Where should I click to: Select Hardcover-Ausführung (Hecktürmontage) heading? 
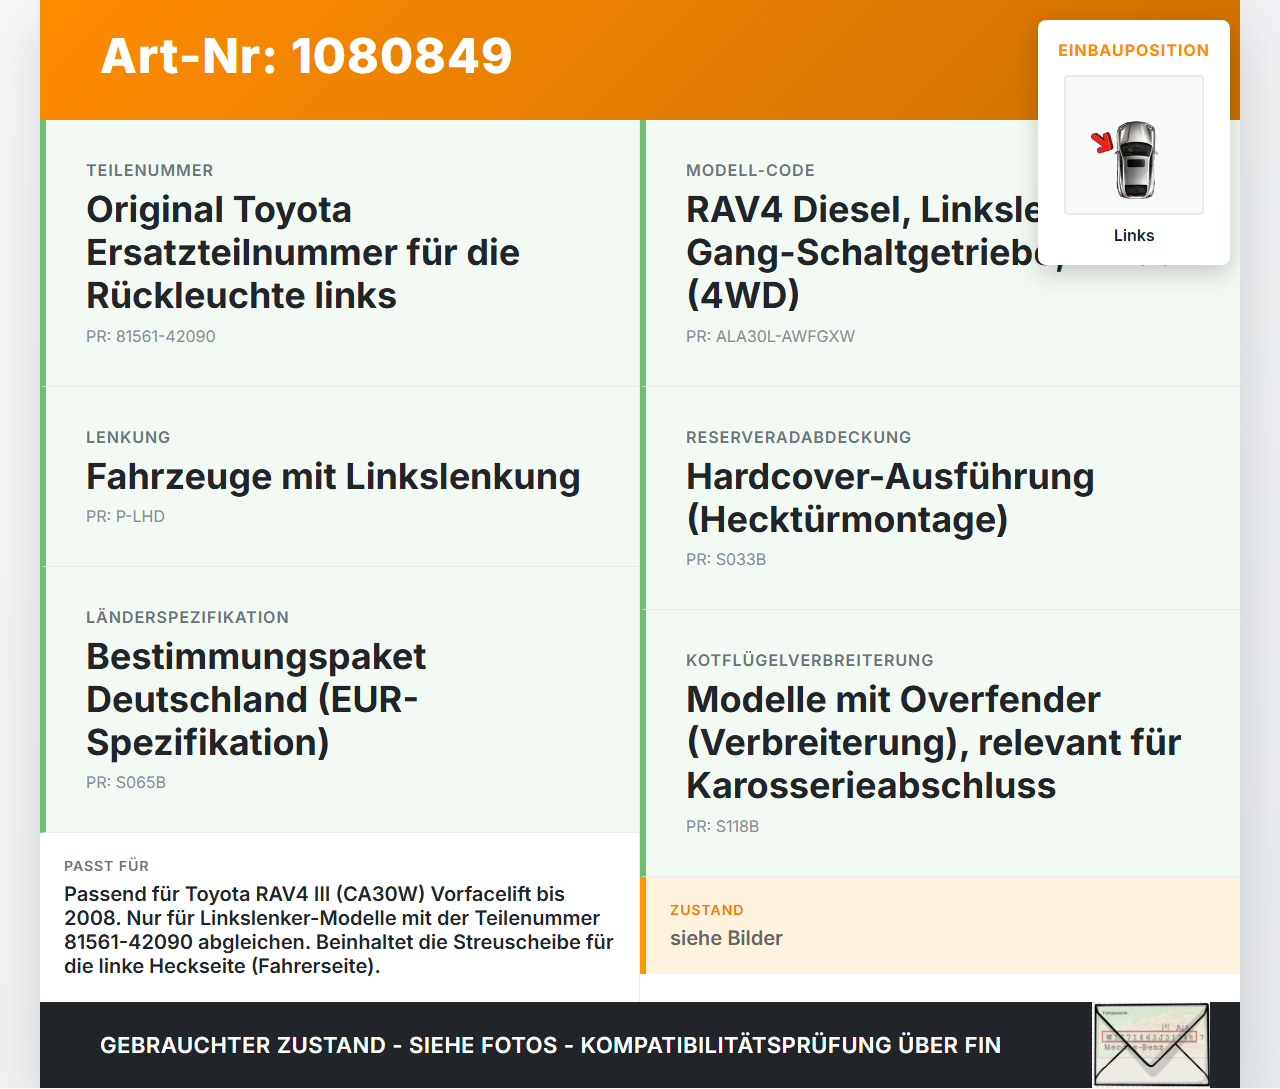(x=890, y=498)
